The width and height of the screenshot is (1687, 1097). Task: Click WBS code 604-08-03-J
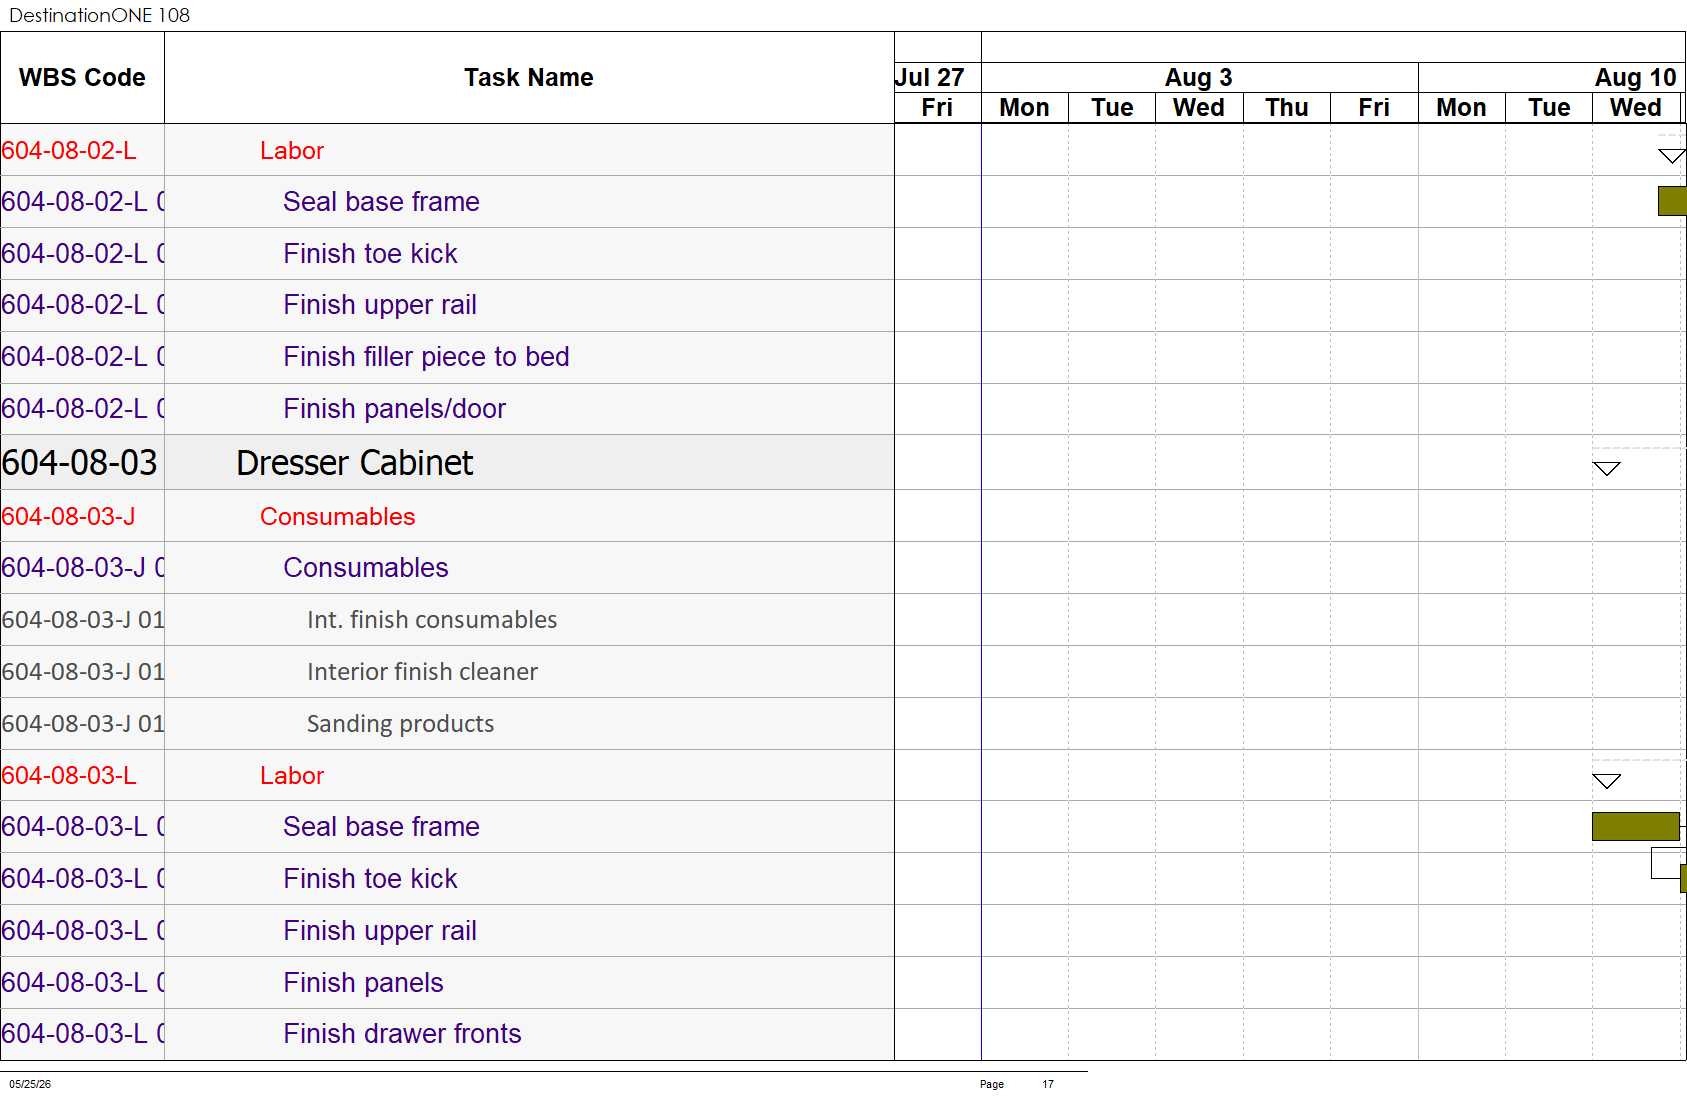point(68,516)
